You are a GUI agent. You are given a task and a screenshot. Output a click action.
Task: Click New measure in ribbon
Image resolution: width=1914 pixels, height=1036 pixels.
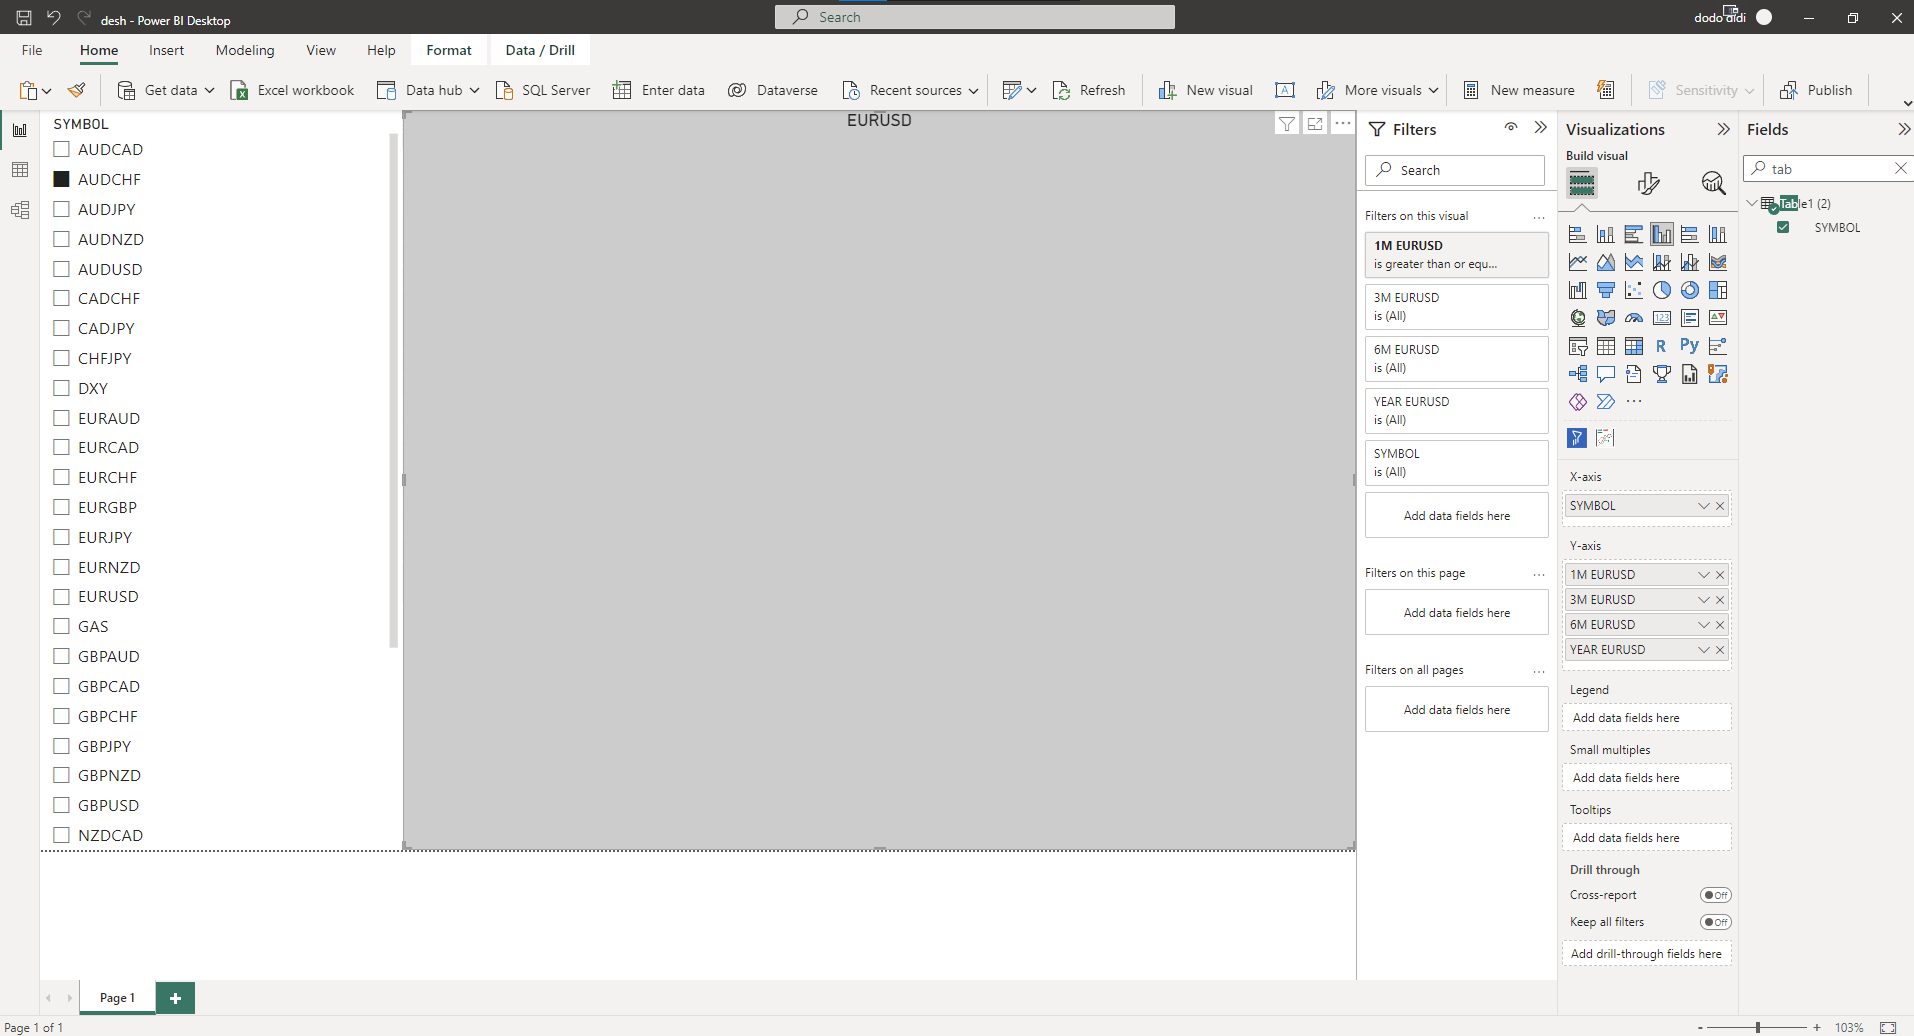pos(1519,90)
